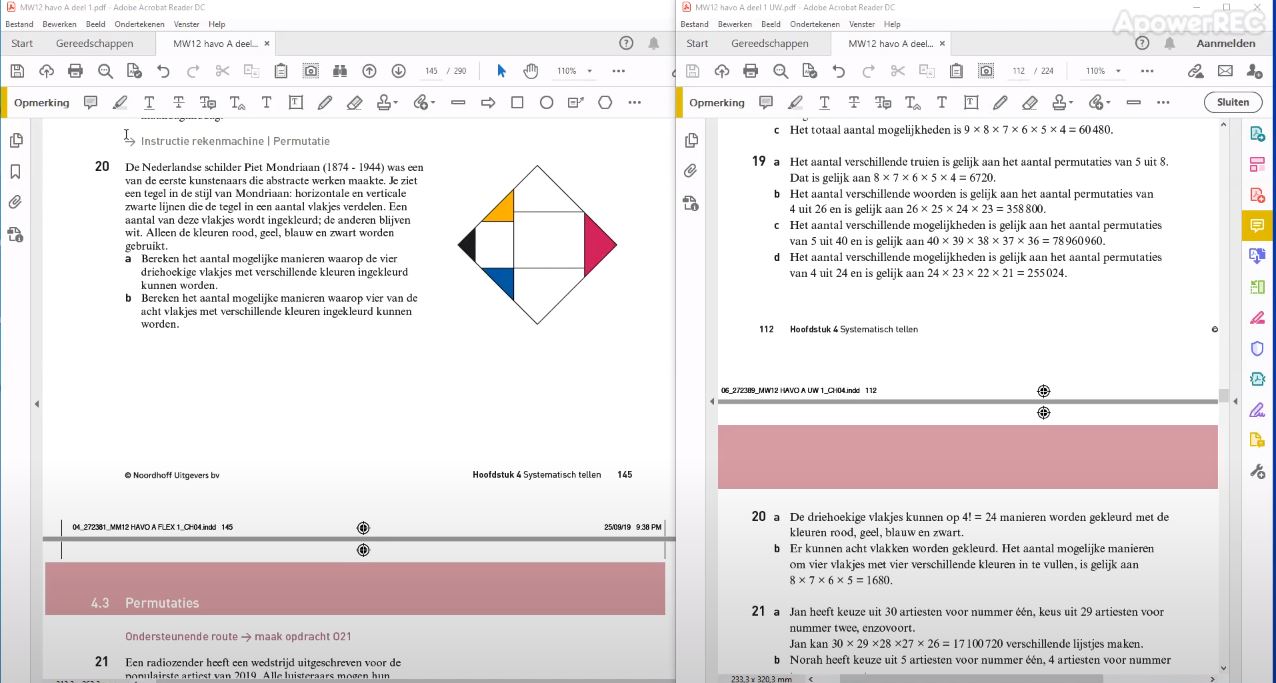Viewport: 1276px width, 683px height.
Task: Open the Bestand menu in left window
Action: (19, 24)
